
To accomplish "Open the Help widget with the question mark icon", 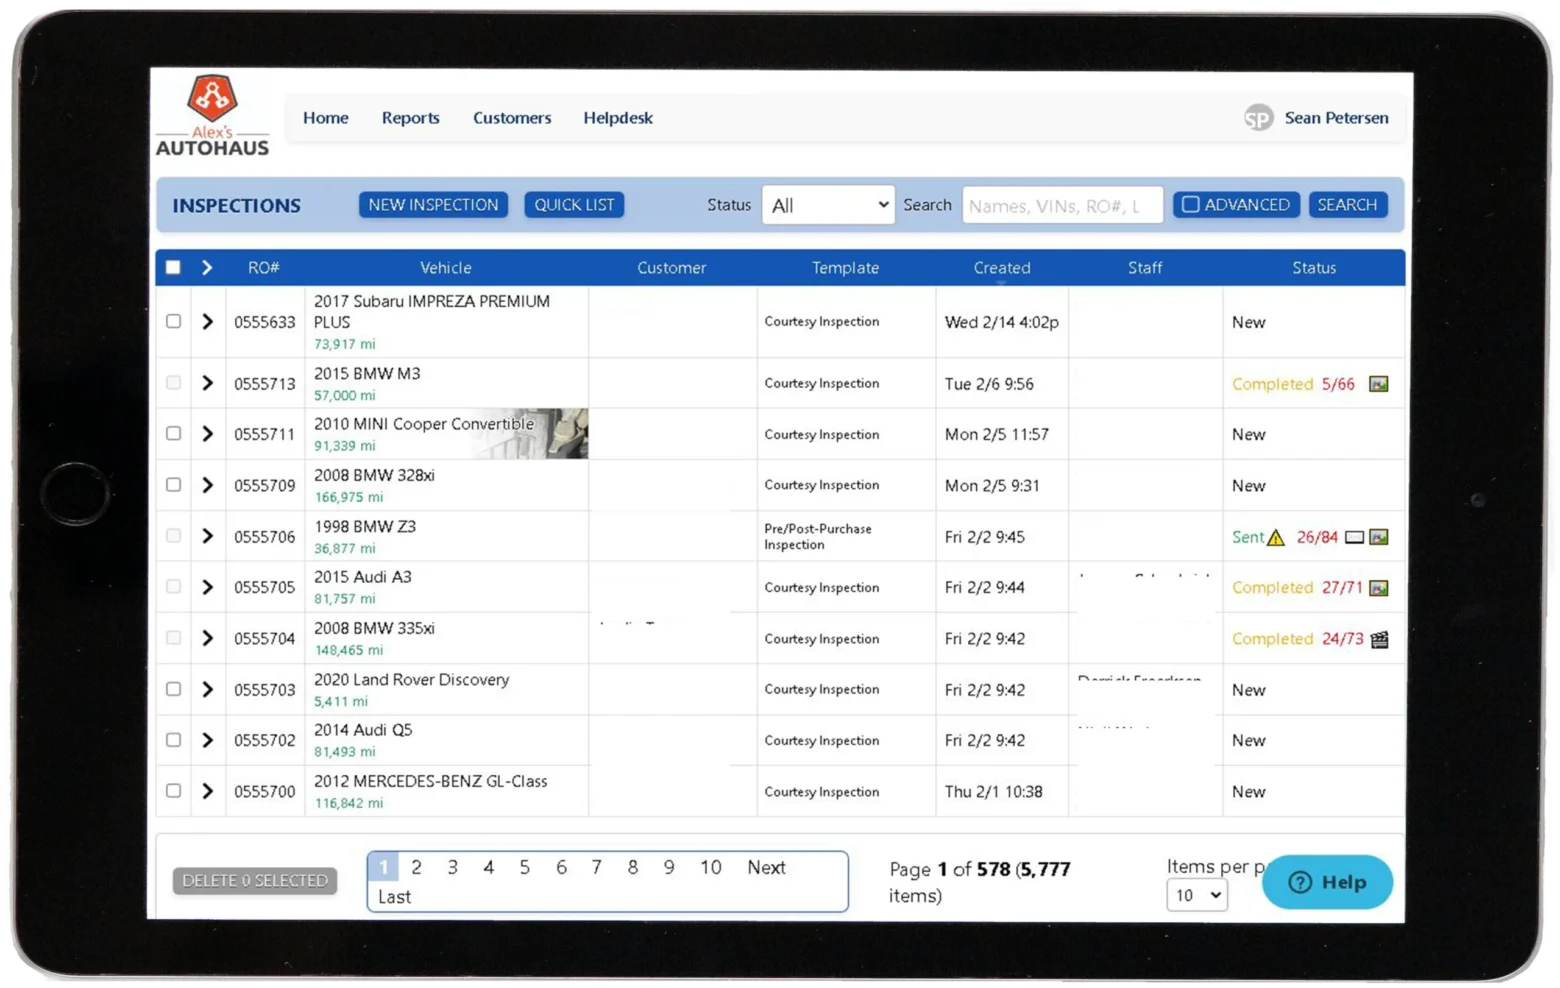I will coord(1327,882).
